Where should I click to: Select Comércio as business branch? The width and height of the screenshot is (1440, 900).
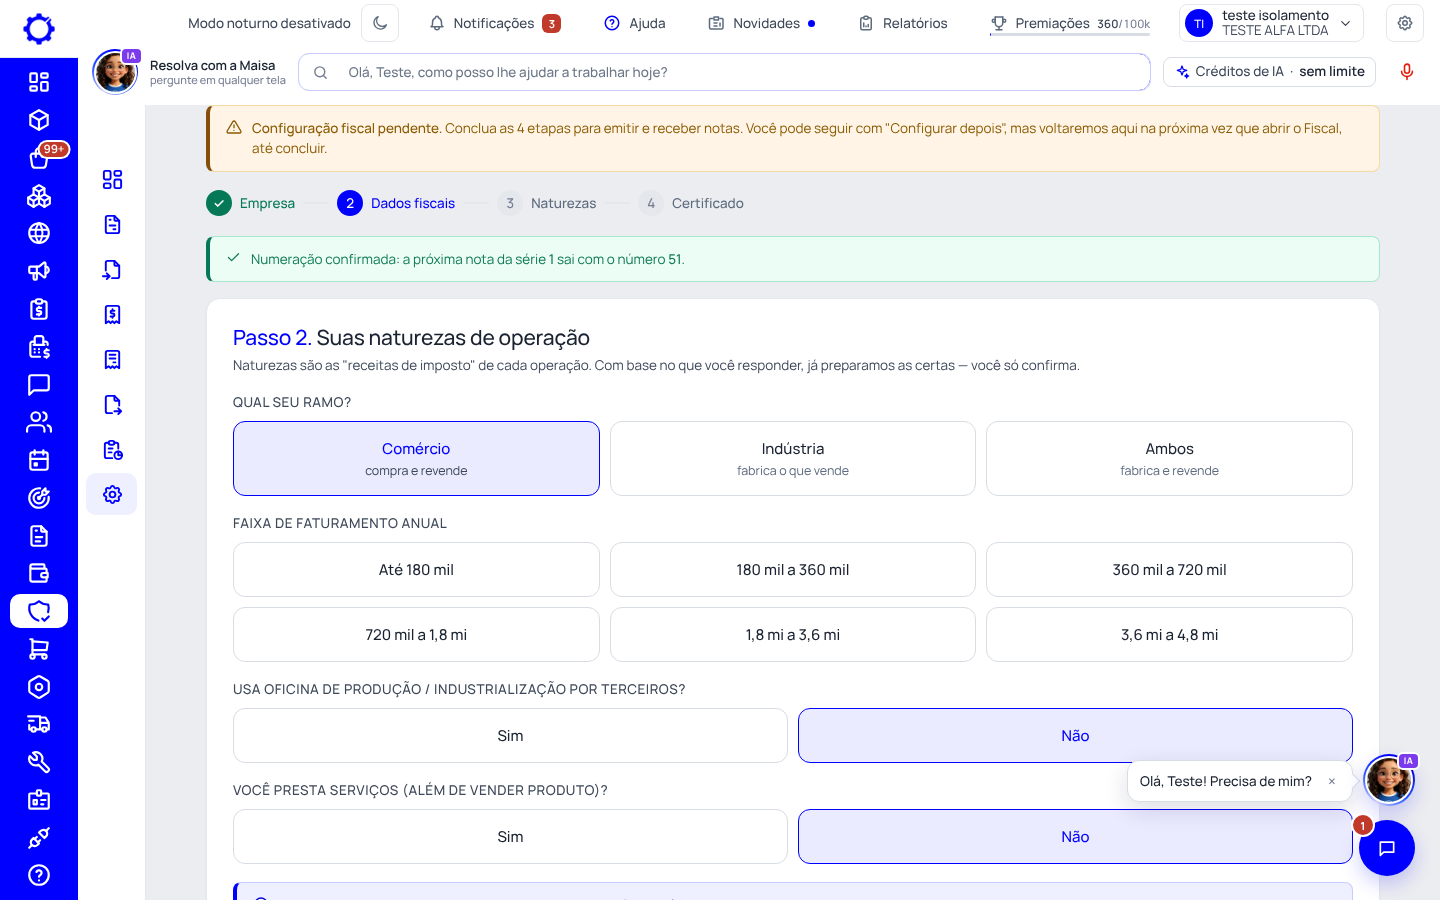coord(416,458)
